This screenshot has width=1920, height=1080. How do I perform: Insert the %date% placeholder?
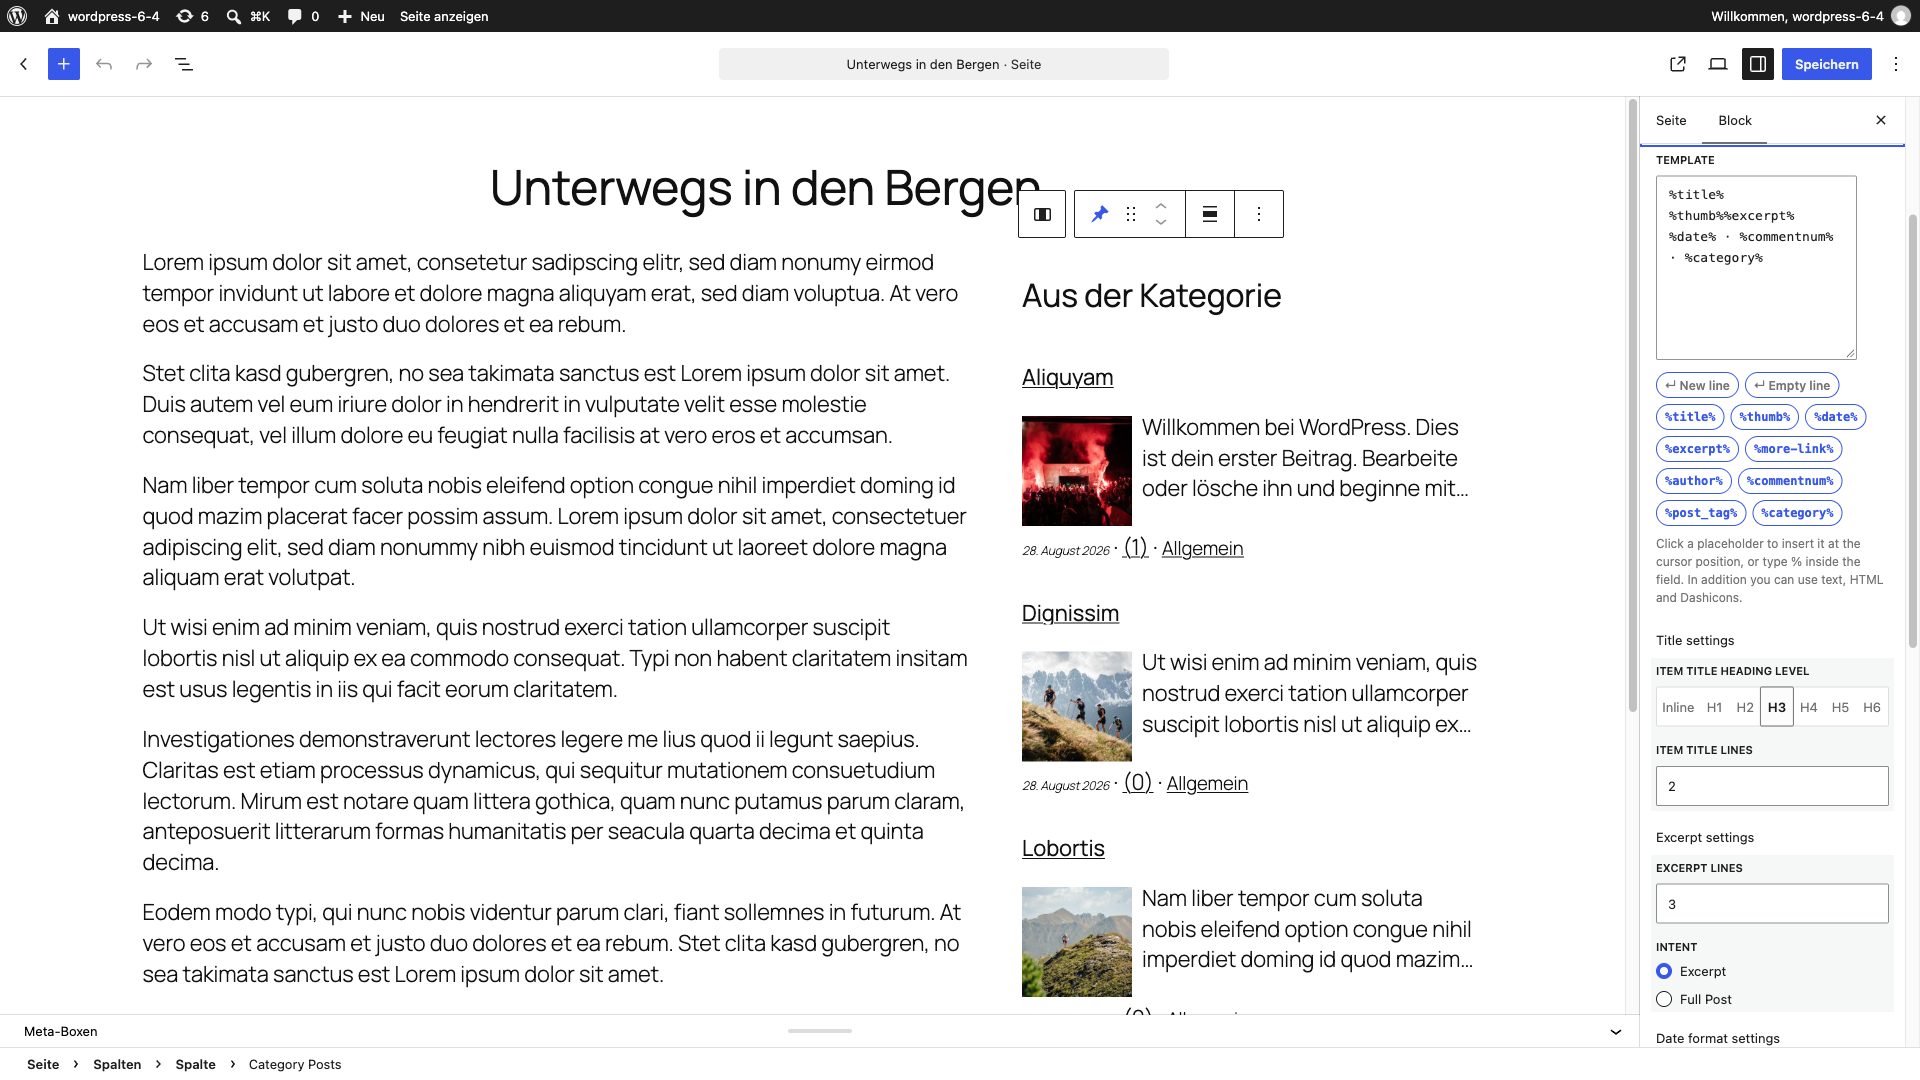click(x=1836, y=417)
